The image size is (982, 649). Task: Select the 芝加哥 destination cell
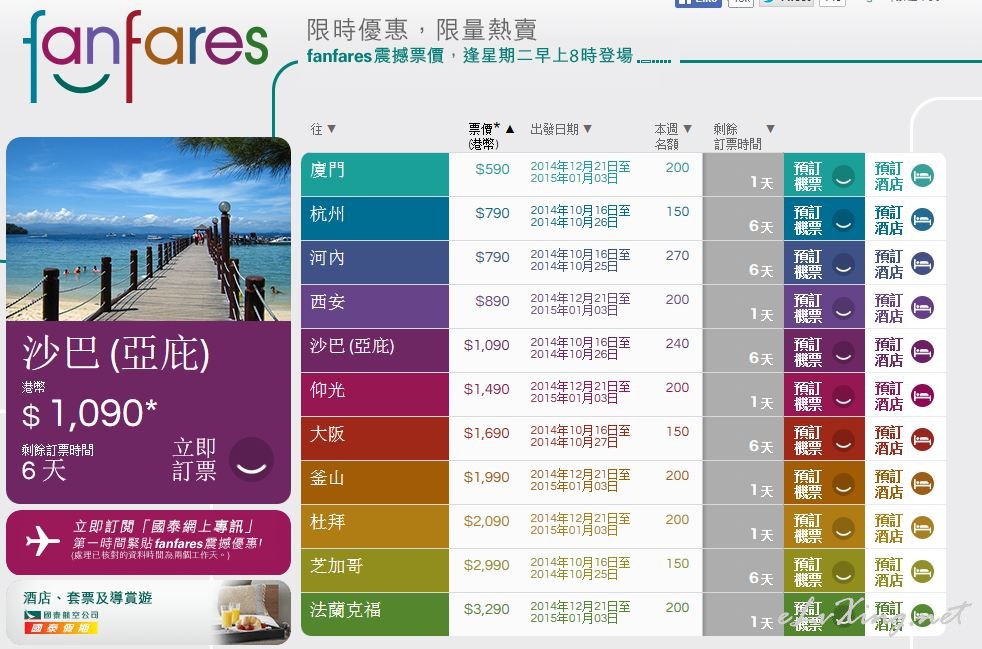click(x=375, y=571)
